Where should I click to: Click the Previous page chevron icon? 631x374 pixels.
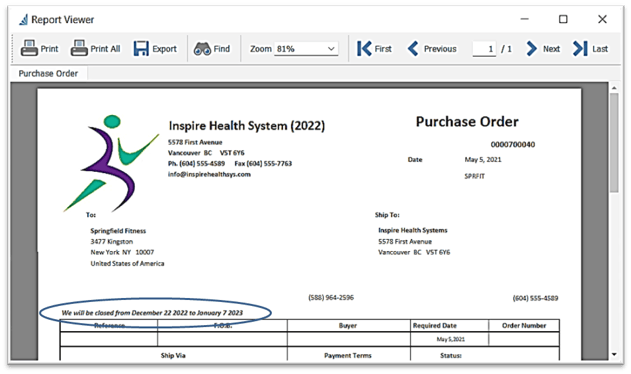coord(413,49)
